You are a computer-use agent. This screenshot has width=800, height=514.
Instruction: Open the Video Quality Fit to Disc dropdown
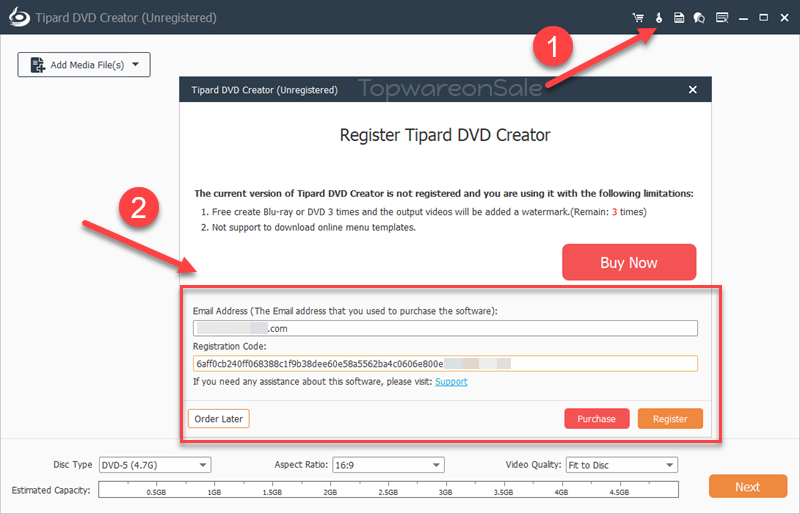click(622, 465)
